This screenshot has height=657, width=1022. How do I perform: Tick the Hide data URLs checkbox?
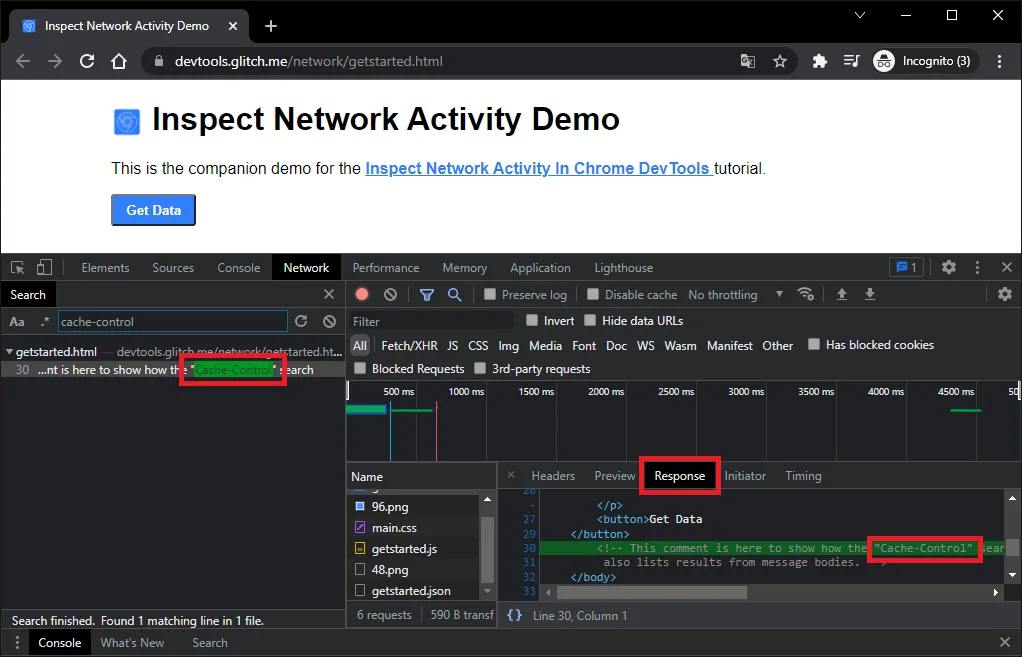[590, 321]
